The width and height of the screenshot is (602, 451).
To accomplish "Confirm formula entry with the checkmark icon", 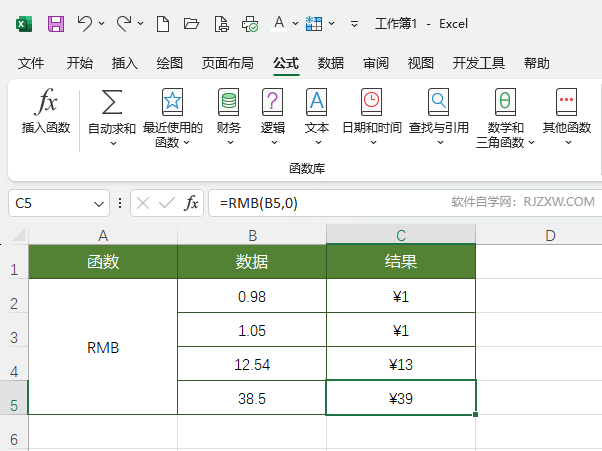I will click(x=167, y=203).
